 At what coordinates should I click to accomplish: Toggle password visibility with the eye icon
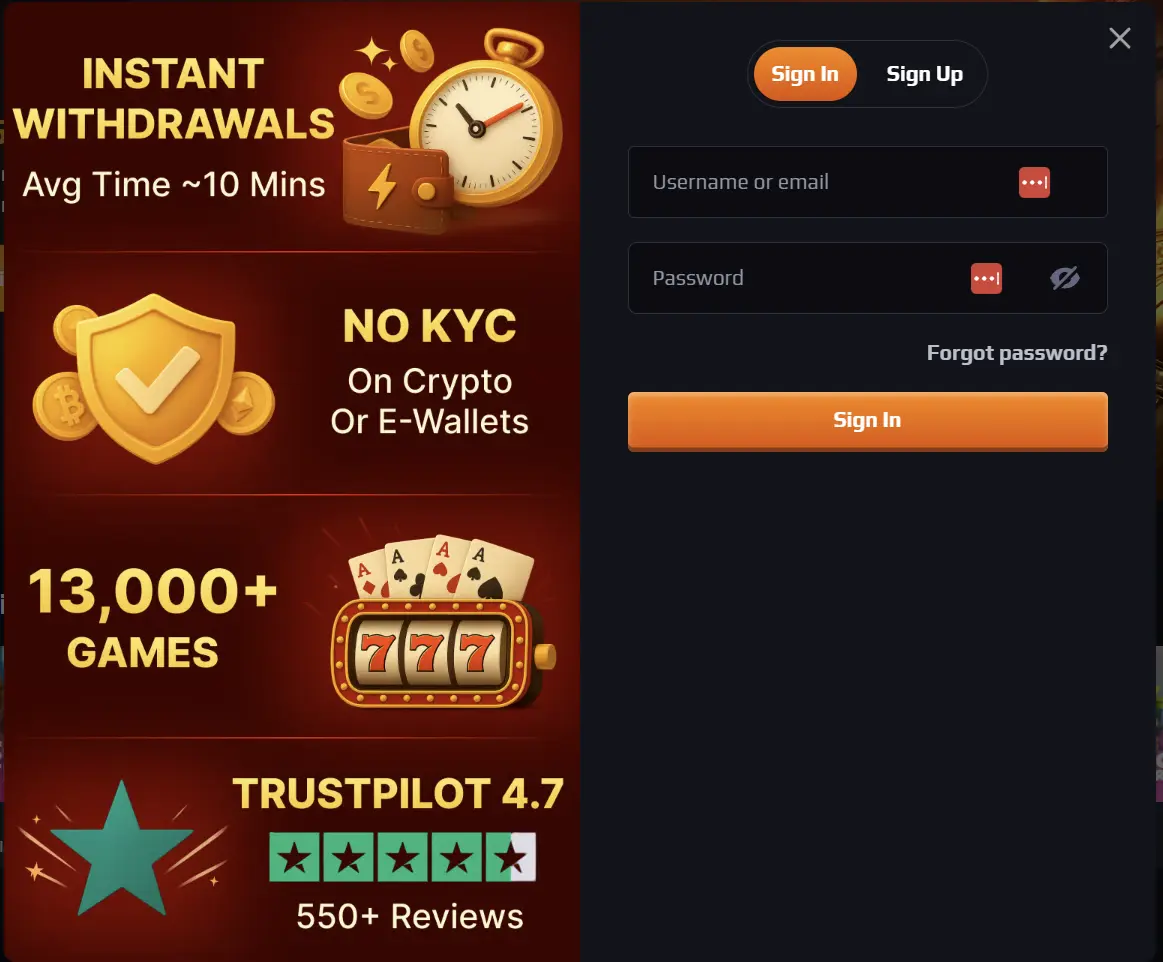1065,278
